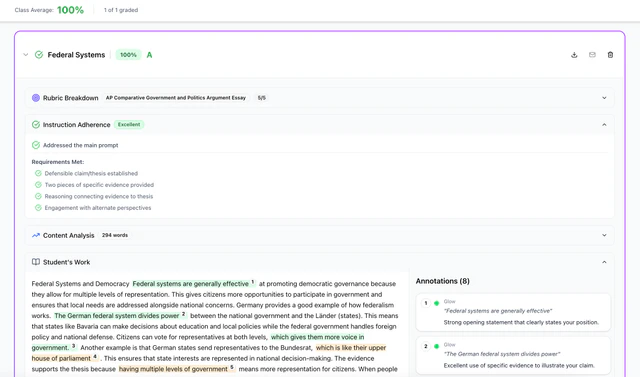Click the green Glow dot on annotation 2

pos(436,346)
